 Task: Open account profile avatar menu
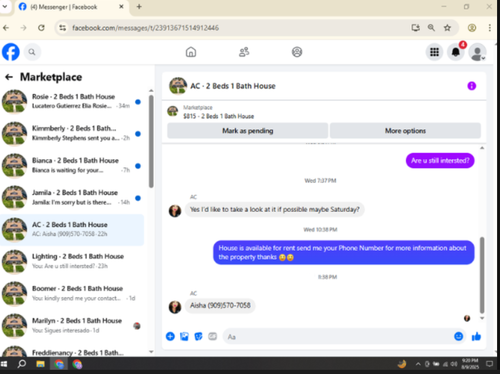(x=477, y=52)
